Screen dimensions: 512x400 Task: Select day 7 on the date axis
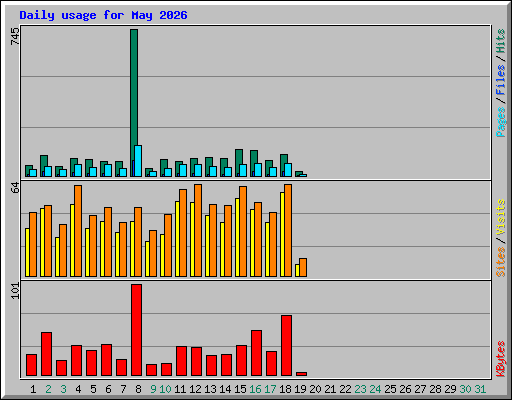pos(123,389)
